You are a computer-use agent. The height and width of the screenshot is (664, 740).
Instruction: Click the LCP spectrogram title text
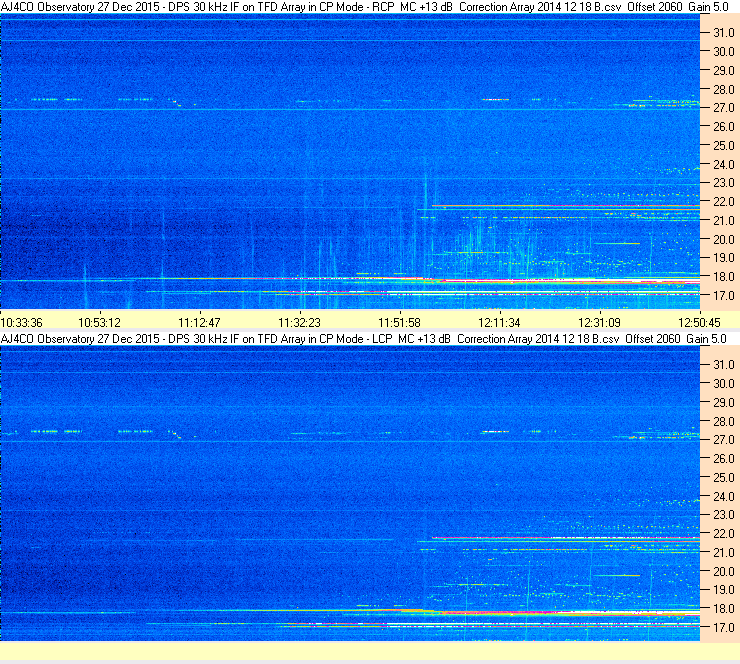[x=363, y=339]
